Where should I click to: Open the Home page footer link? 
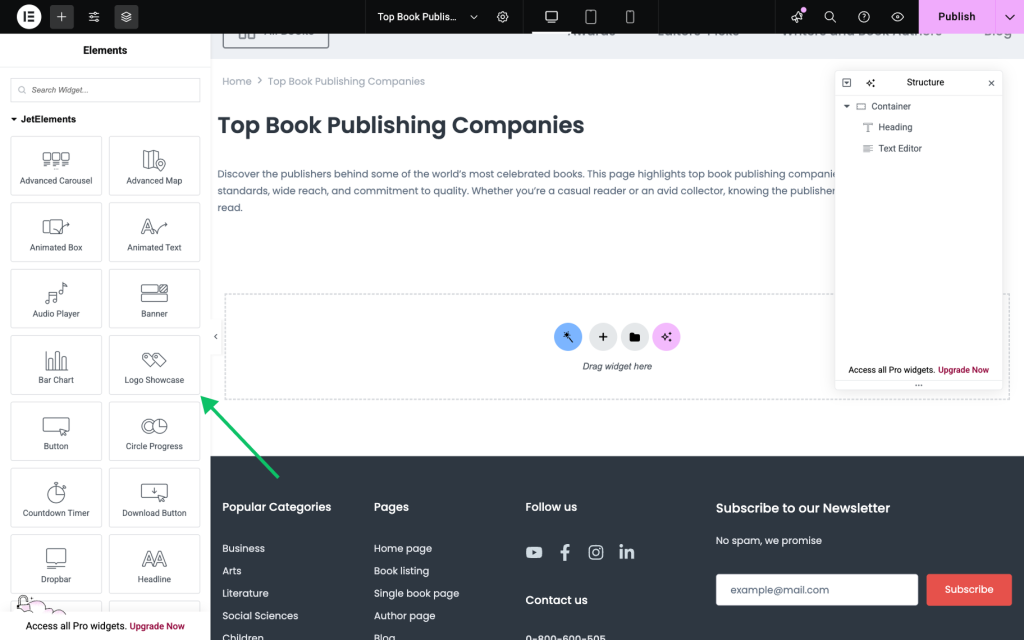(403, 549)
